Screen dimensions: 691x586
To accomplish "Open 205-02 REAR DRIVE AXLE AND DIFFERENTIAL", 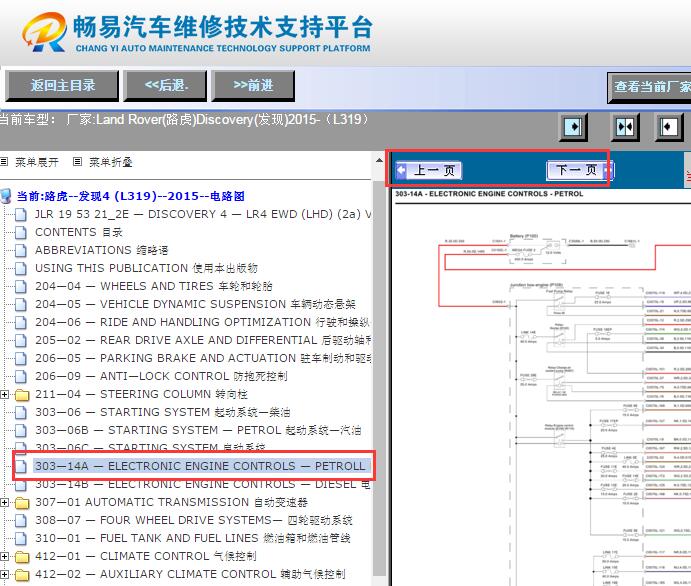I will (203, 340).
